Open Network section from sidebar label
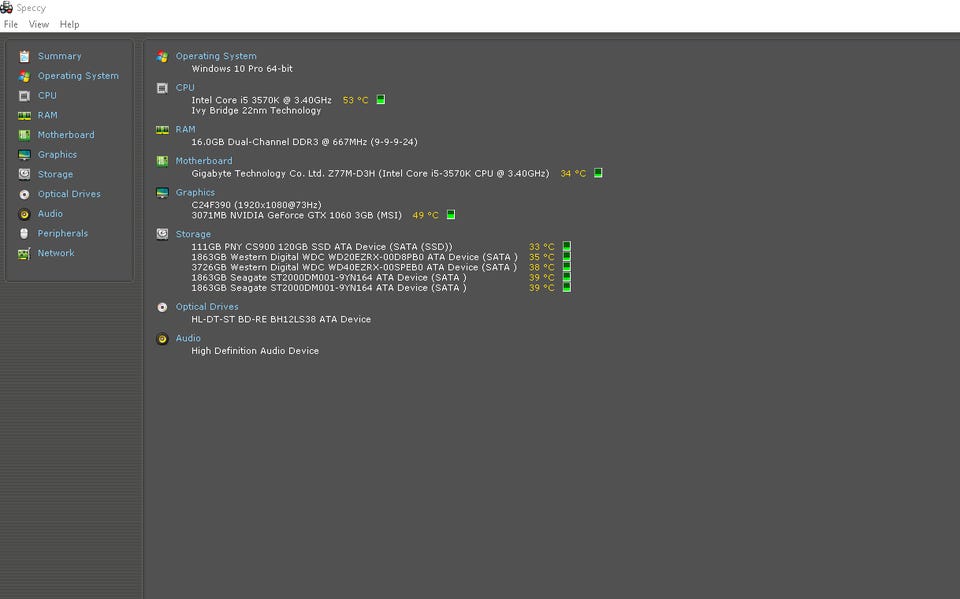This screenshot has width=960, height=599. point(56,252)
